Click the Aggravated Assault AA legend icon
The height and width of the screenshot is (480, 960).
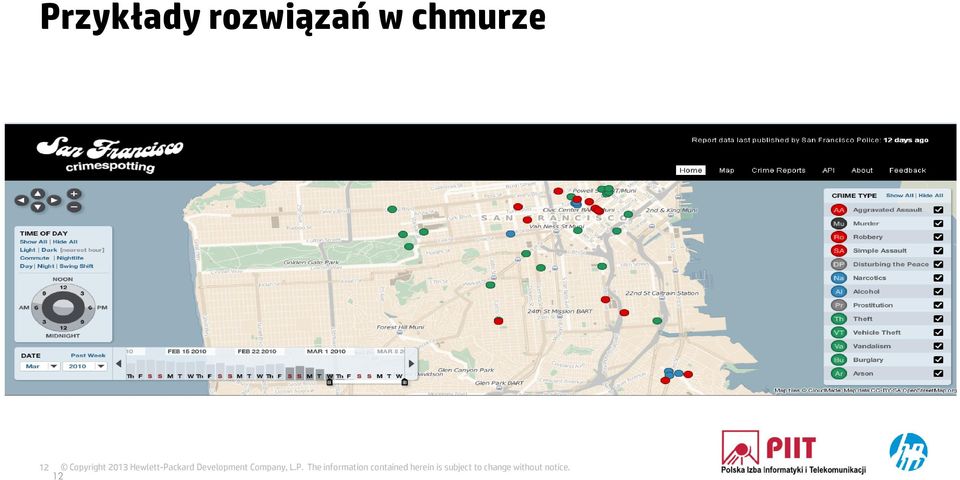pos(838,210)
